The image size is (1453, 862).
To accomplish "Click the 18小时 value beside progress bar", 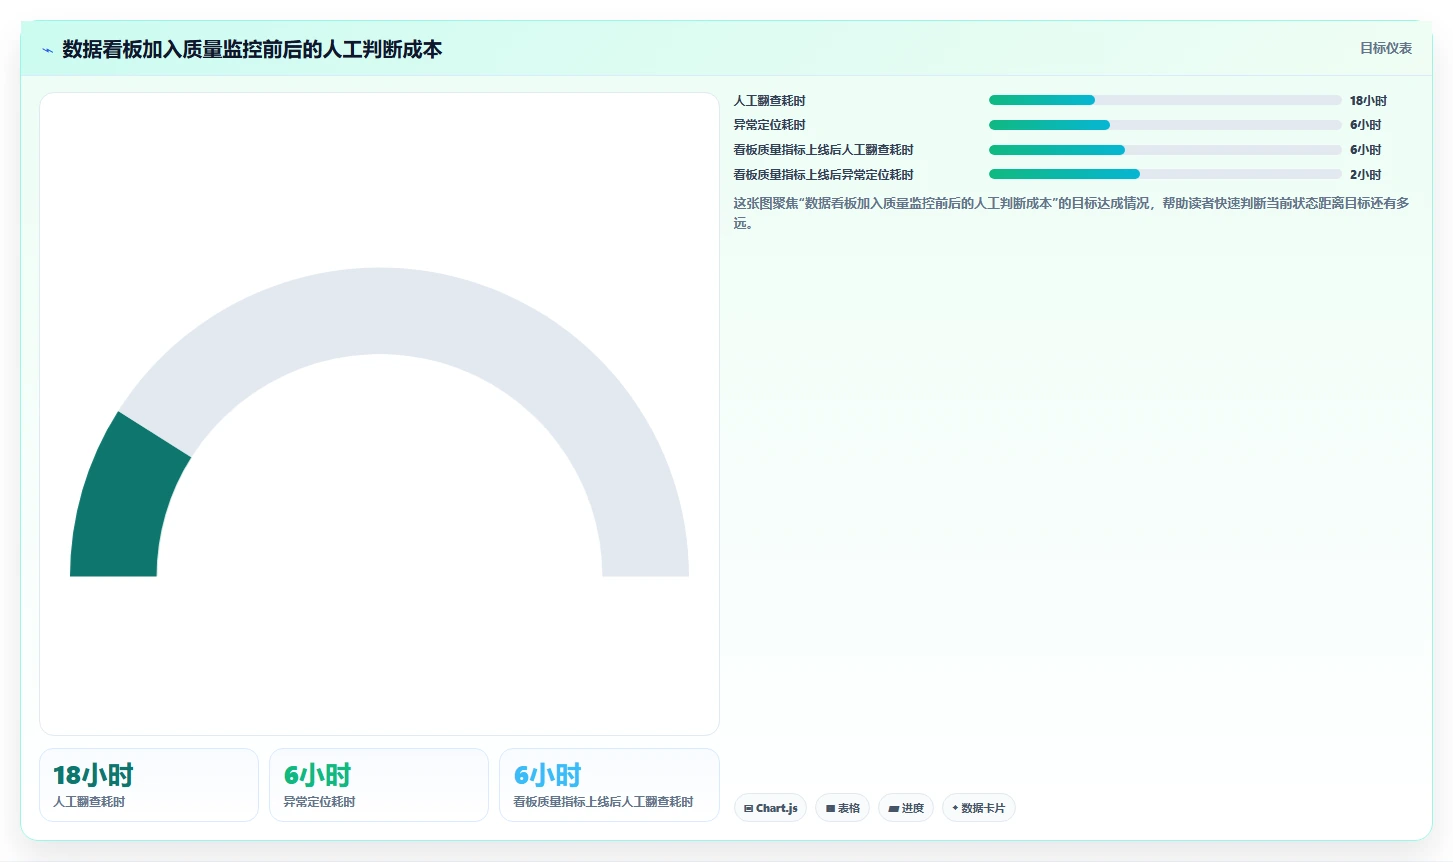I will (x=1368, y=101).
